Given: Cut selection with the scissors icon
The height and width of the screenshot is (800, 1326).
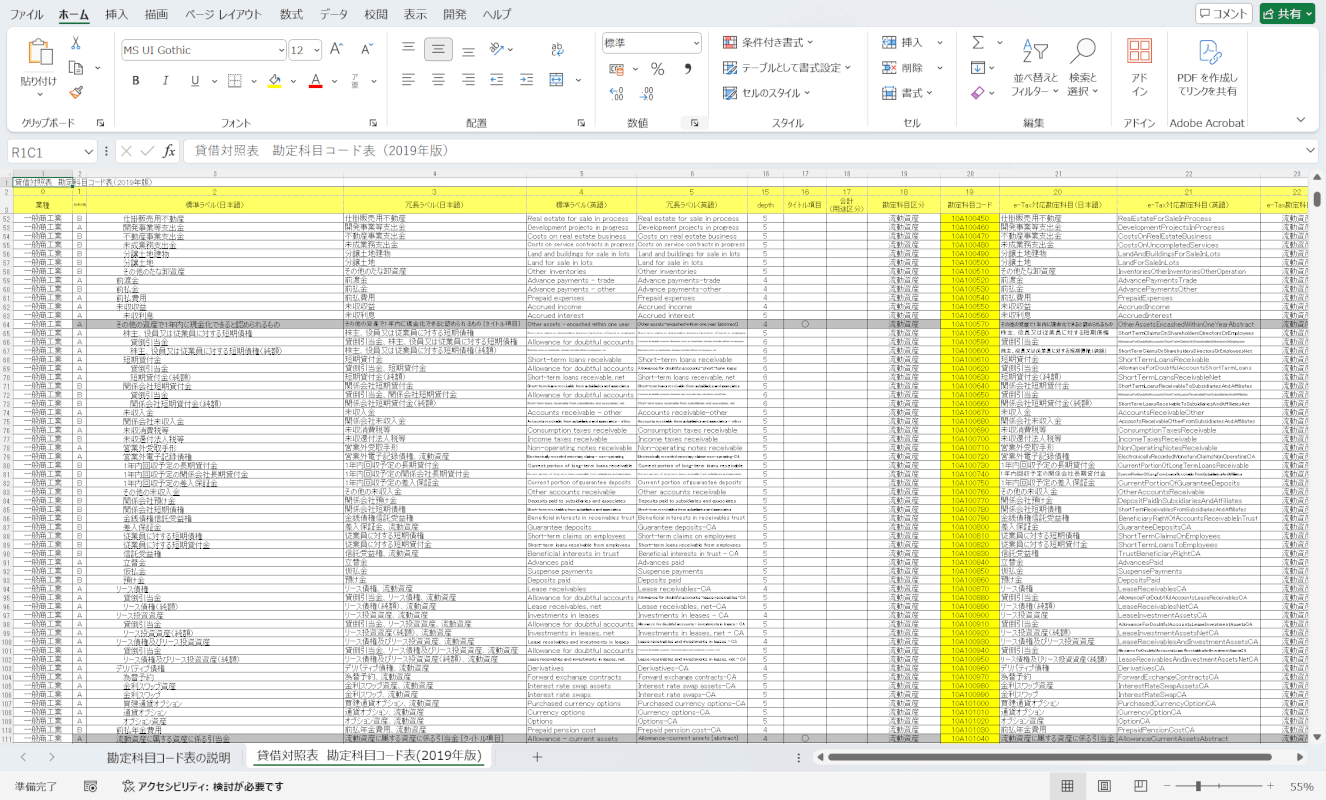Looking at the screenshot, I should coord(76,43).
